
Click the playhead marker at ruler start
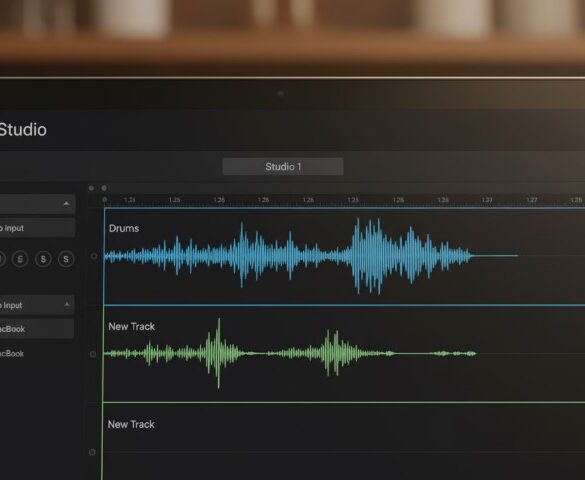point(105,200)
